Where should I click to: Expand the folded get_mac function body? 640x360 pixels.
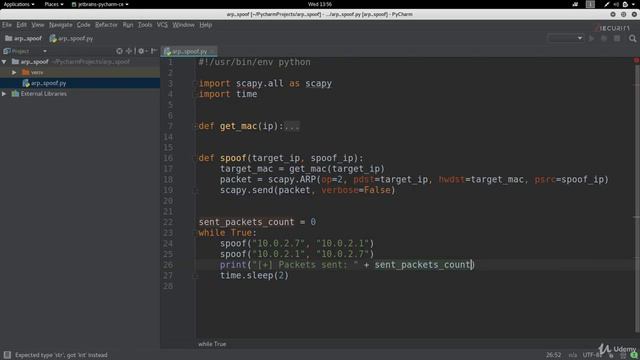point(292,126)
